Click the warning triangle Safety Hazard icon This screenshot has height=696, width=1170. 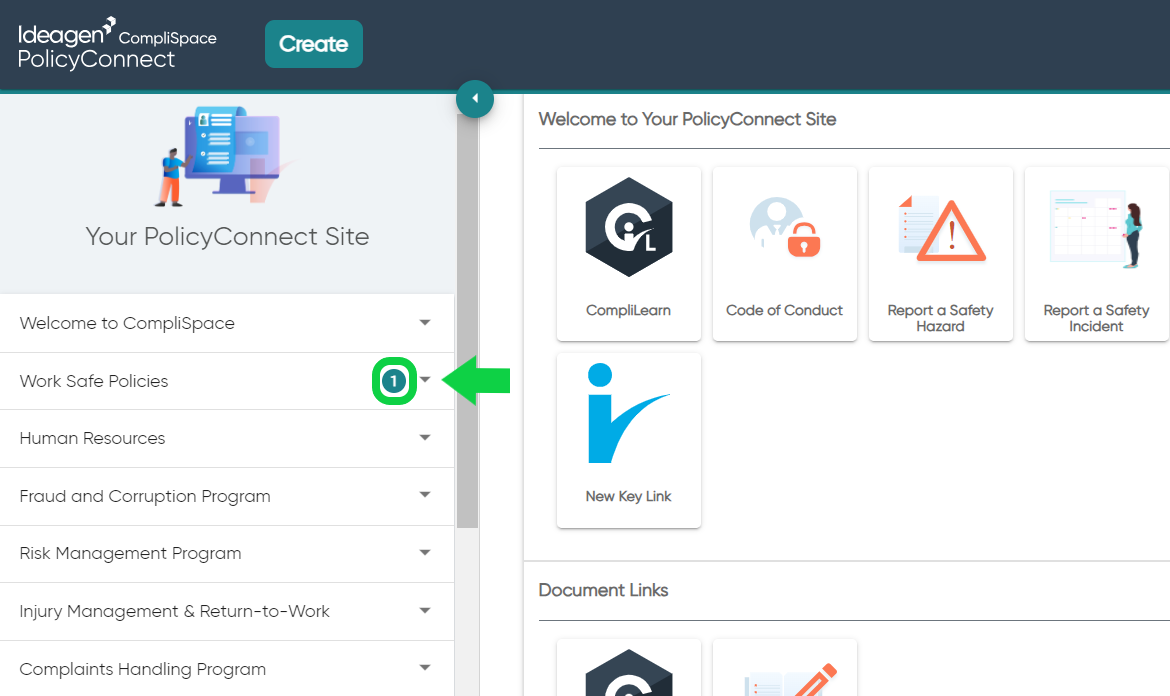coord(942,229)
